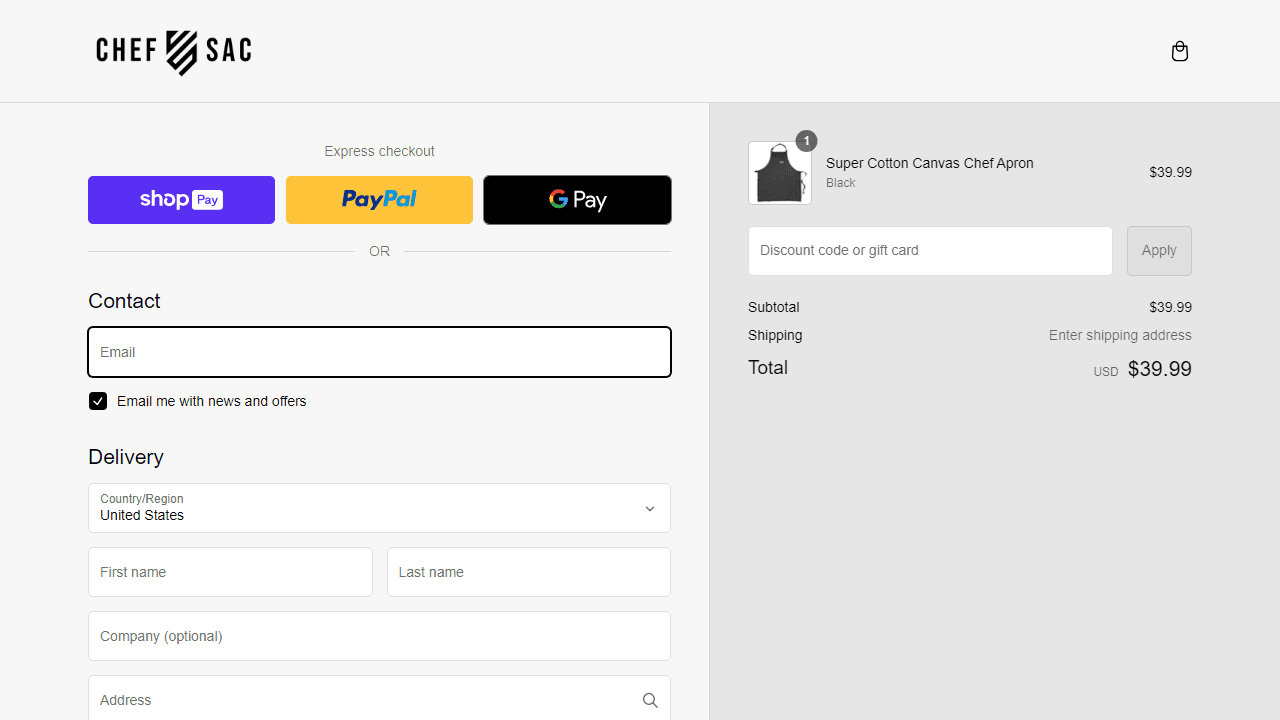Image resolution: width=1280 pixels, height=720 pixels.
Task: Click the Company (optional) field
Action: 379,636
